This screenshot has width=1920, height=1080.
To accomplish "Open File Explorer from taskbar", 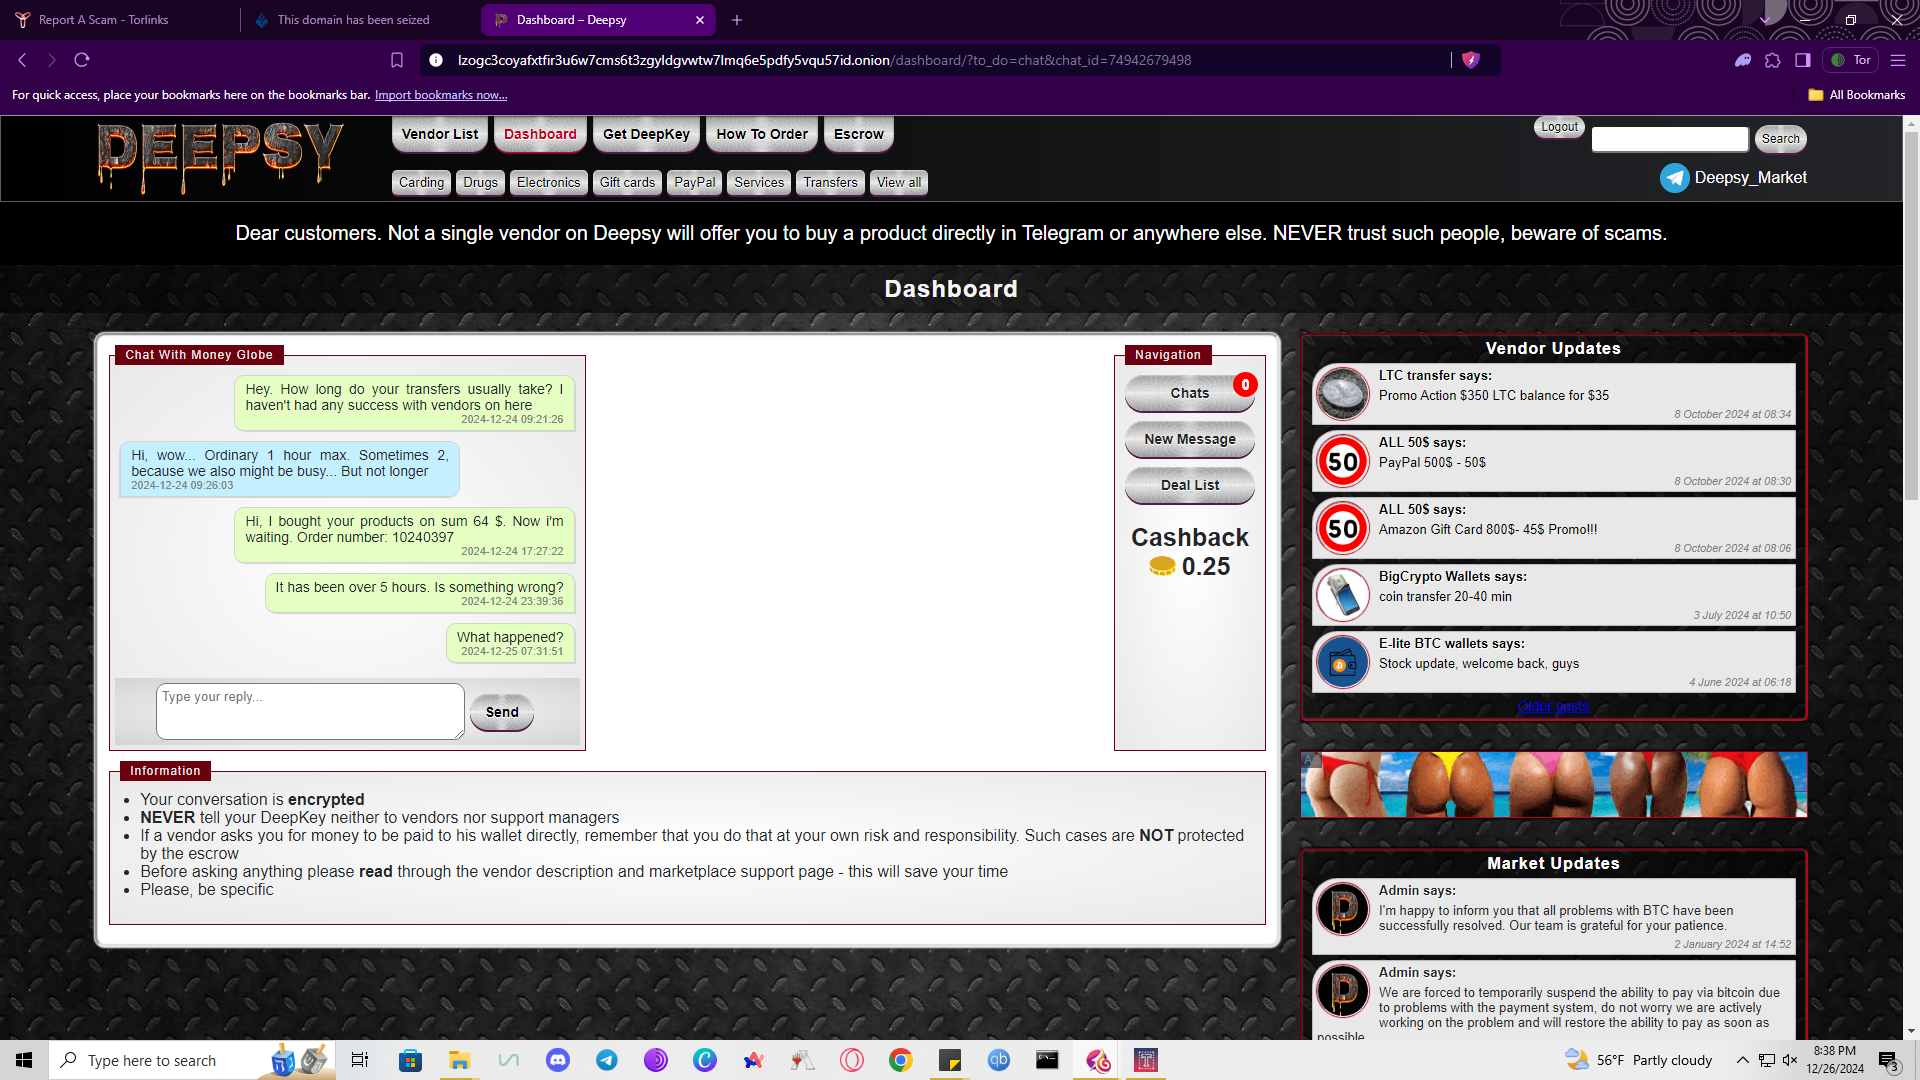I will (x=459, y=1060).
